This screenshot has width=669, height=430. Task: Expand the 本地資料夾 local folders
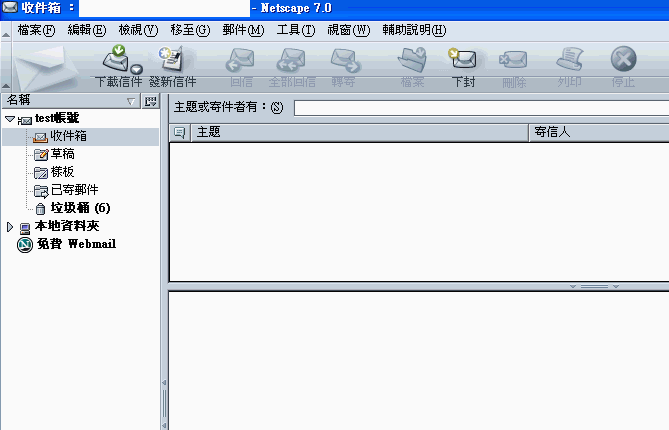[x=10, y=227]
